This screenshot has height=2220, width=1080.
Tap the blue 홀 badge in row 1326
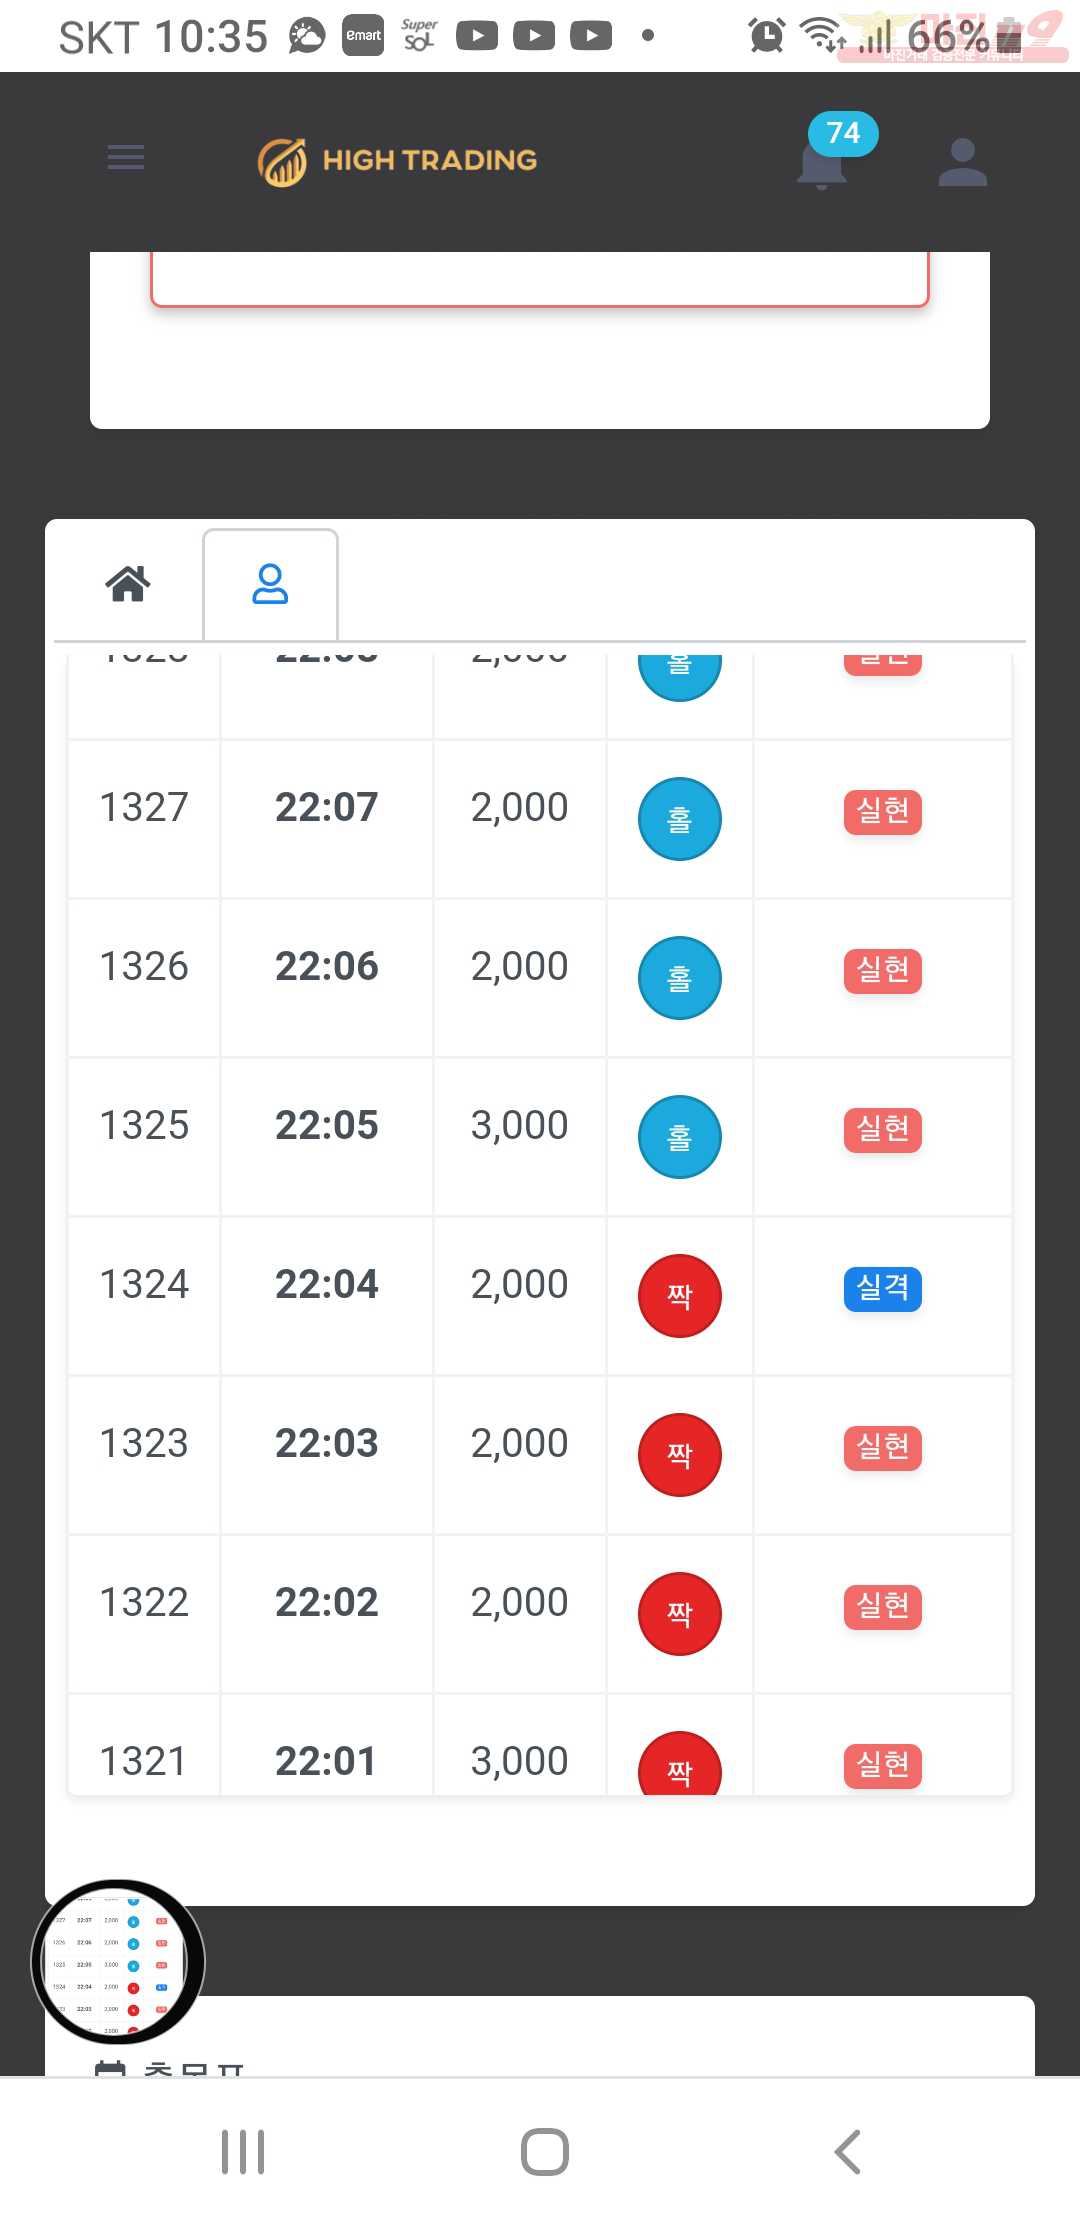pos(680,978)
